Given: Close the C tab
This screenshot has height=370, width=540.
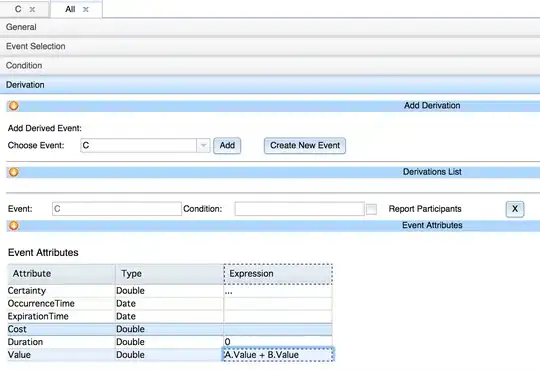Looking at the screenshot, I should (32, 10).
